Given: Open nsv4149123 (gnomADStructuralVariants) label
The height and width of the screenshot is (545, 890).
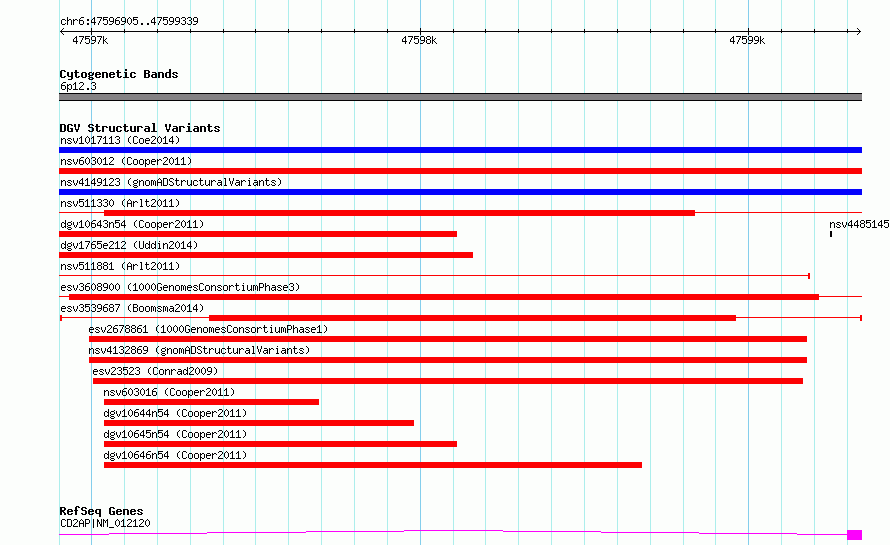Looking at the screenshot, I should pyautogui.click(x=171, y=182).
